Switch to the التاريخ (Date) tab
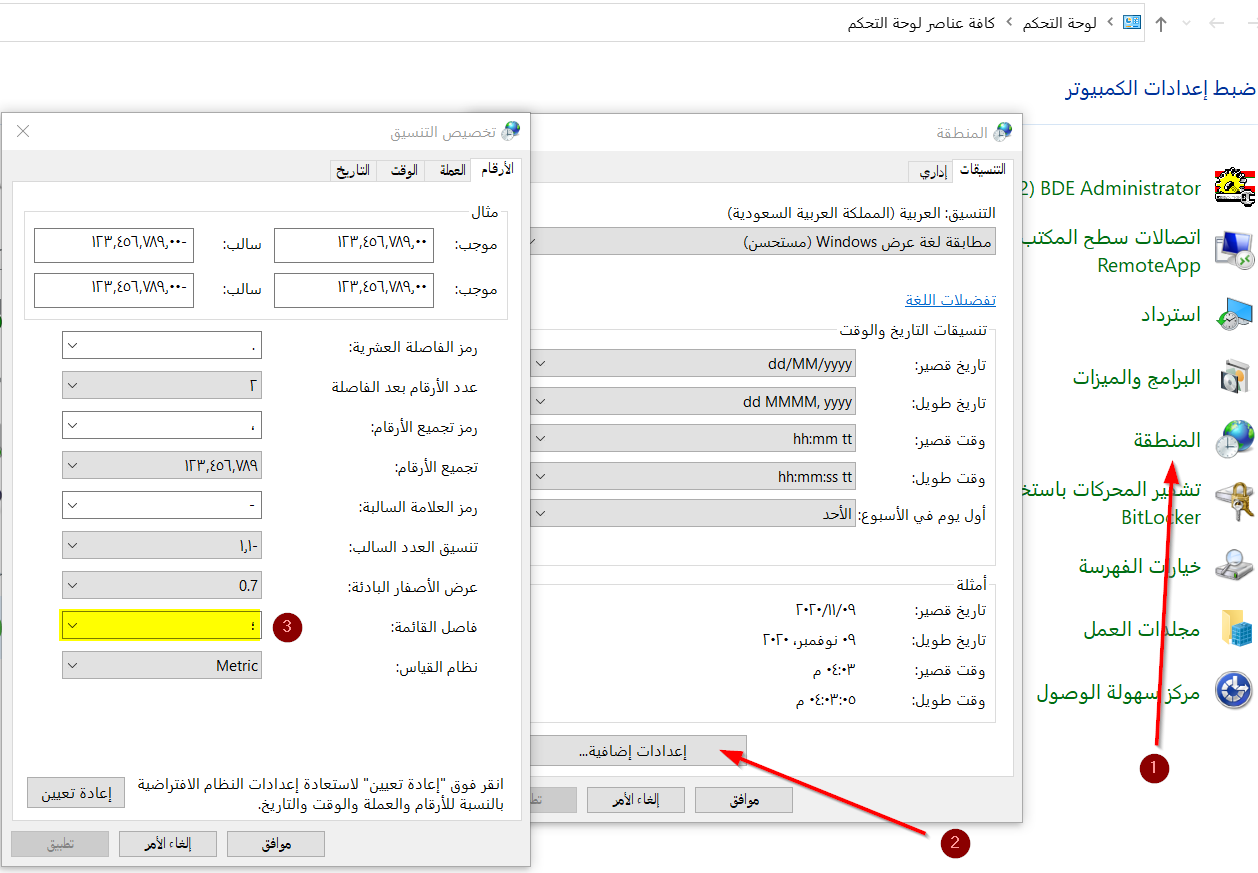This screenshot has width=1258, height=873. [x=352, y=169]
